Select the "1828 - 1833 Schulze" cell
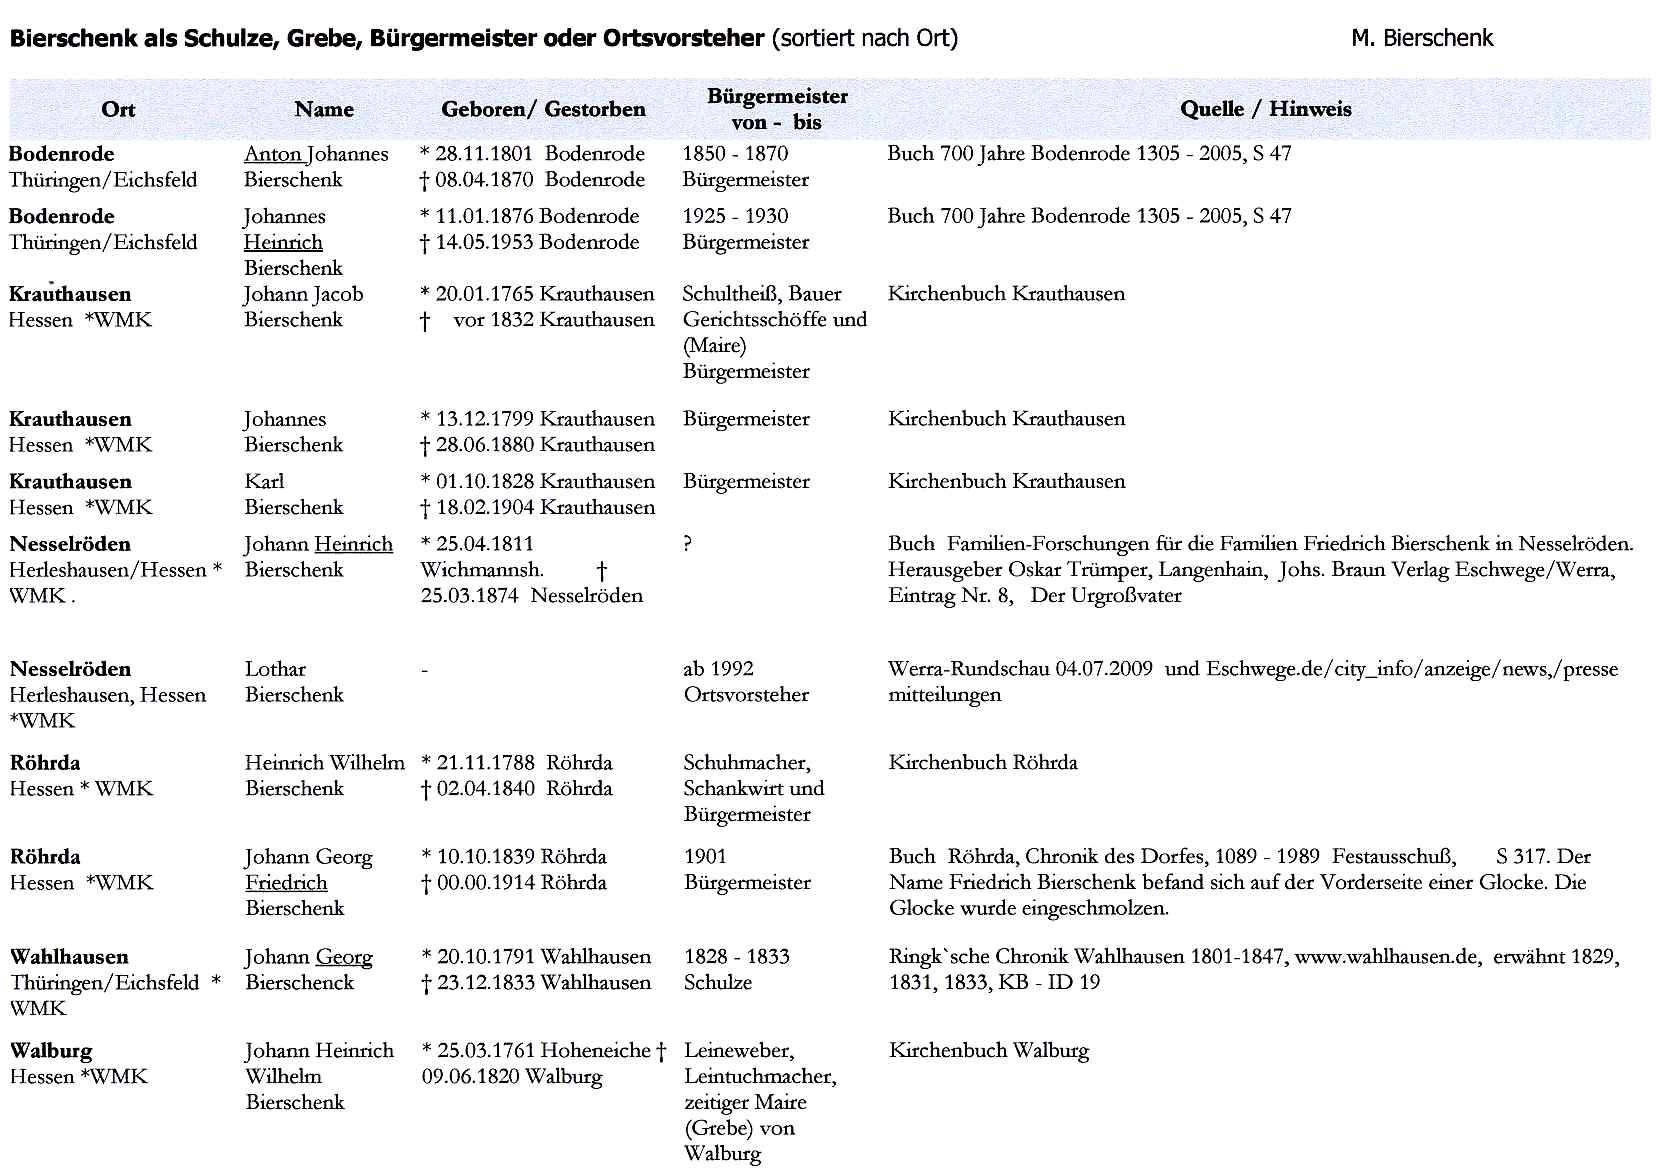The image size is (1656, 1174). click(736, 970)
